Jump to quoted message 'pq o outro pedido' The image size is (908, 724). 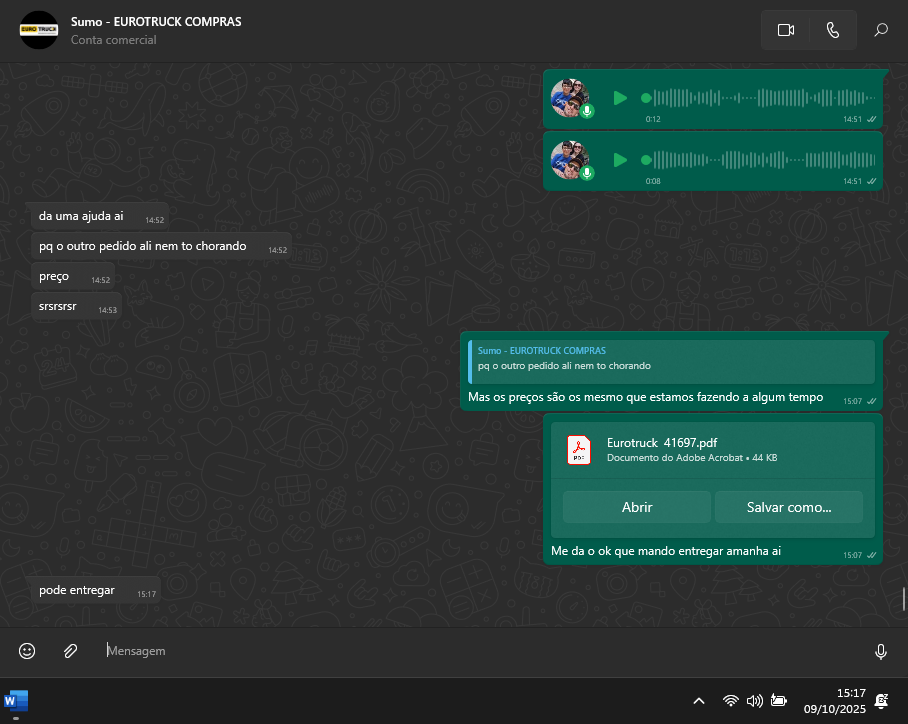(672, 360)
